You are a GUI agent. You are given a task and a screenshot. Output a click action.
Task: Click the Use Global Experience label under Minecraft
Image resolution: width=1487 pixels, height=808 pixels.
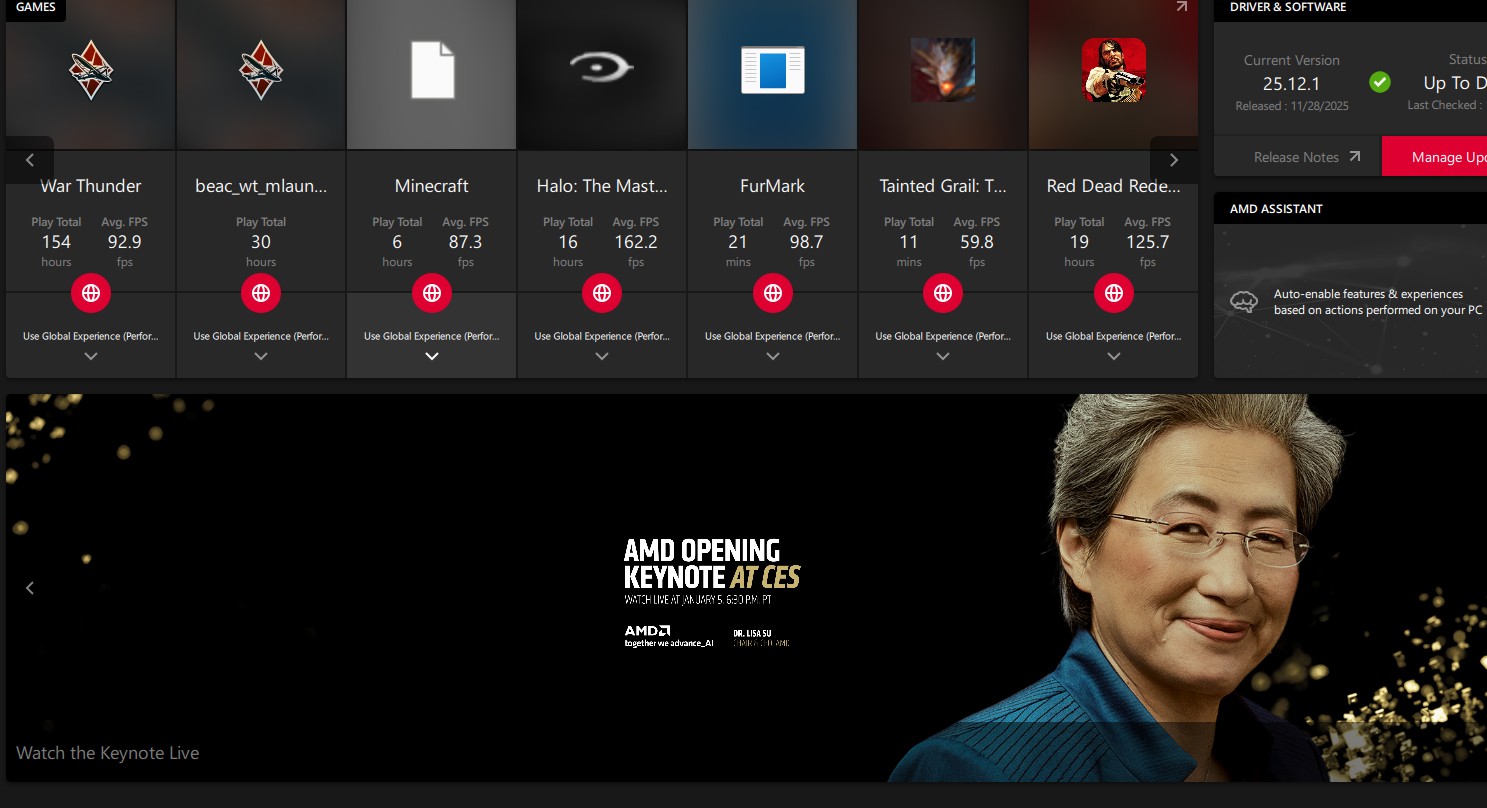[432, 336]
